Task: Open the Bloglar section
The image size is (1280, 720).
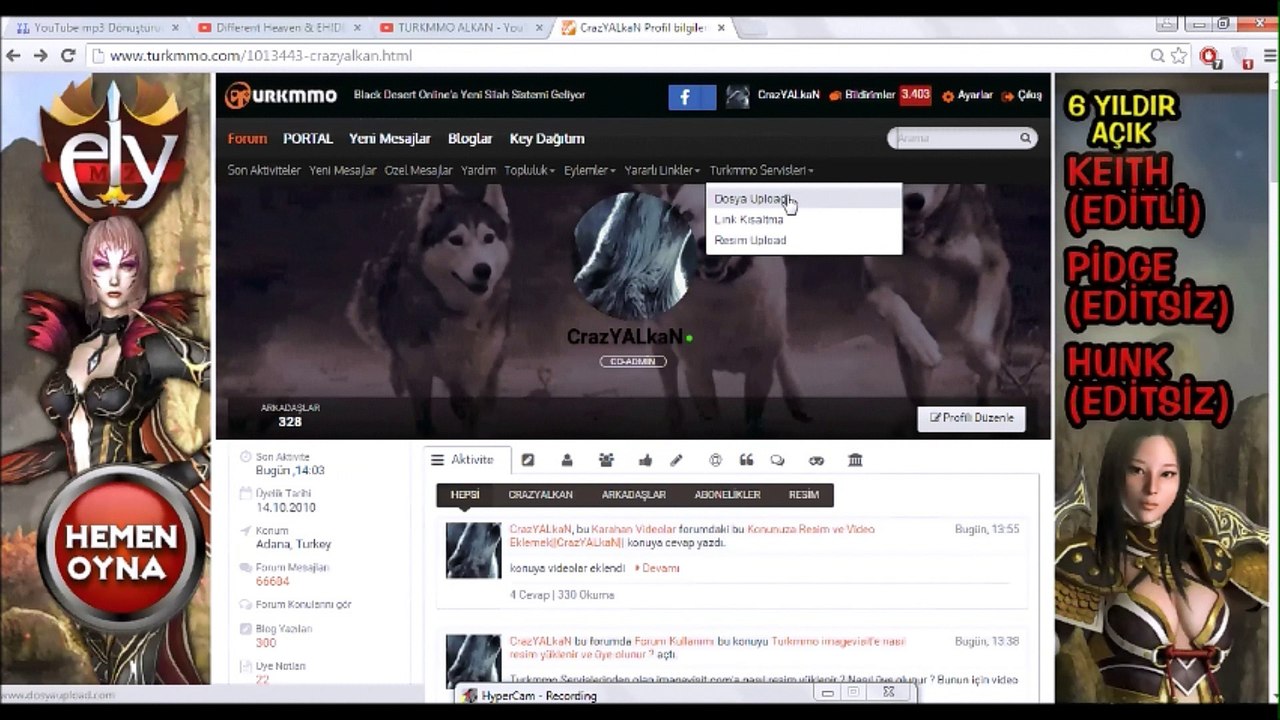Action: [470, 139]
